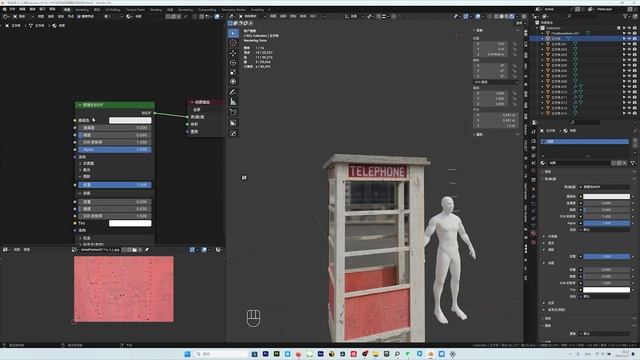
Task: Switch viewport to wireframe shading
Action: pyautogui.click(x=496, y=16)
